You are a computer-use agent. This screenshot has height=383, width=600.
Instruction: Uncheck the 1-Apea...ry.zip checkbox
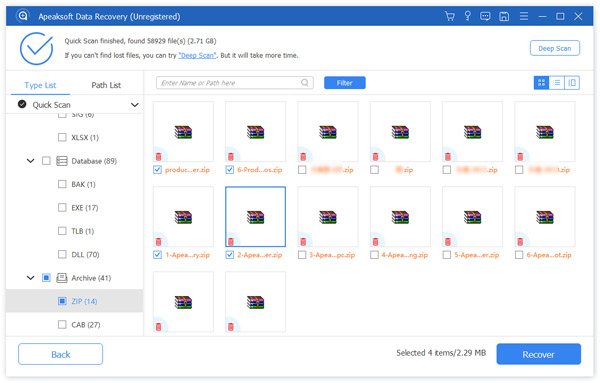click(x=157, y=254)
